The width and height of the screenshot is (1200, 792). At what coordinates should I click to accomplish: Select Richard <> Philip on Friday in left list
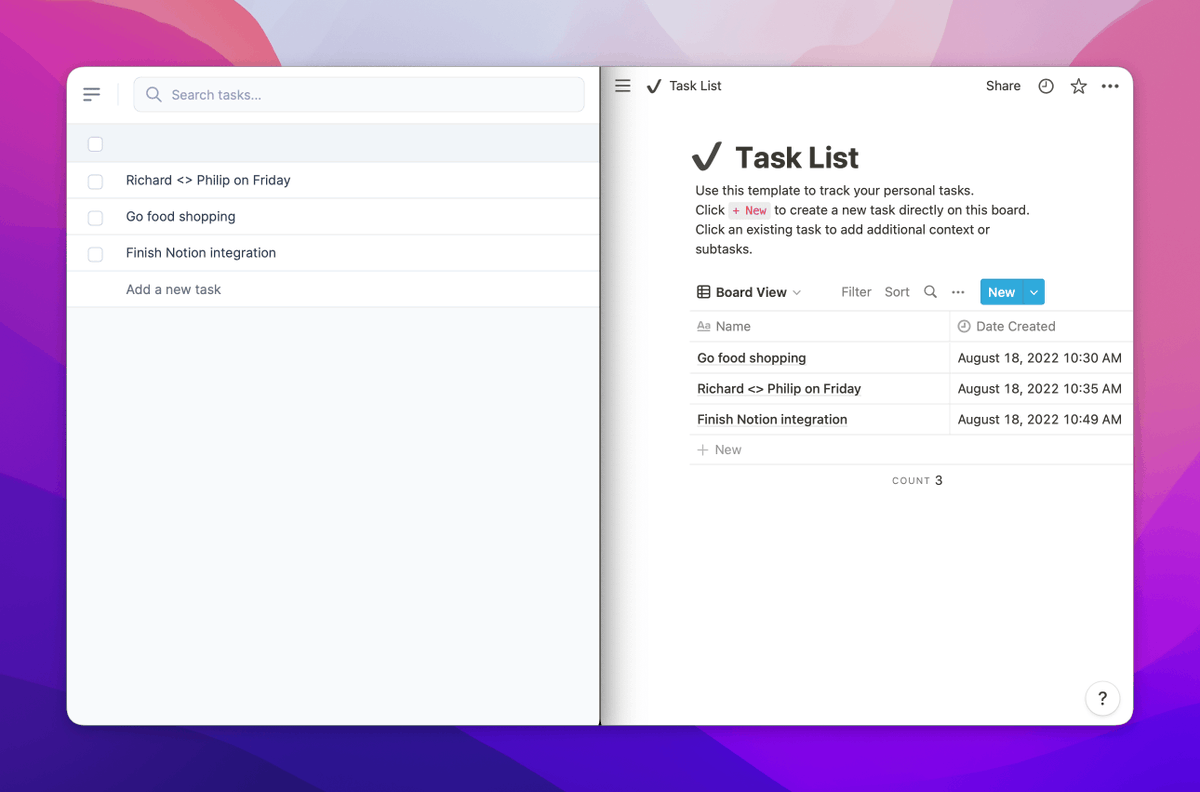208,181
